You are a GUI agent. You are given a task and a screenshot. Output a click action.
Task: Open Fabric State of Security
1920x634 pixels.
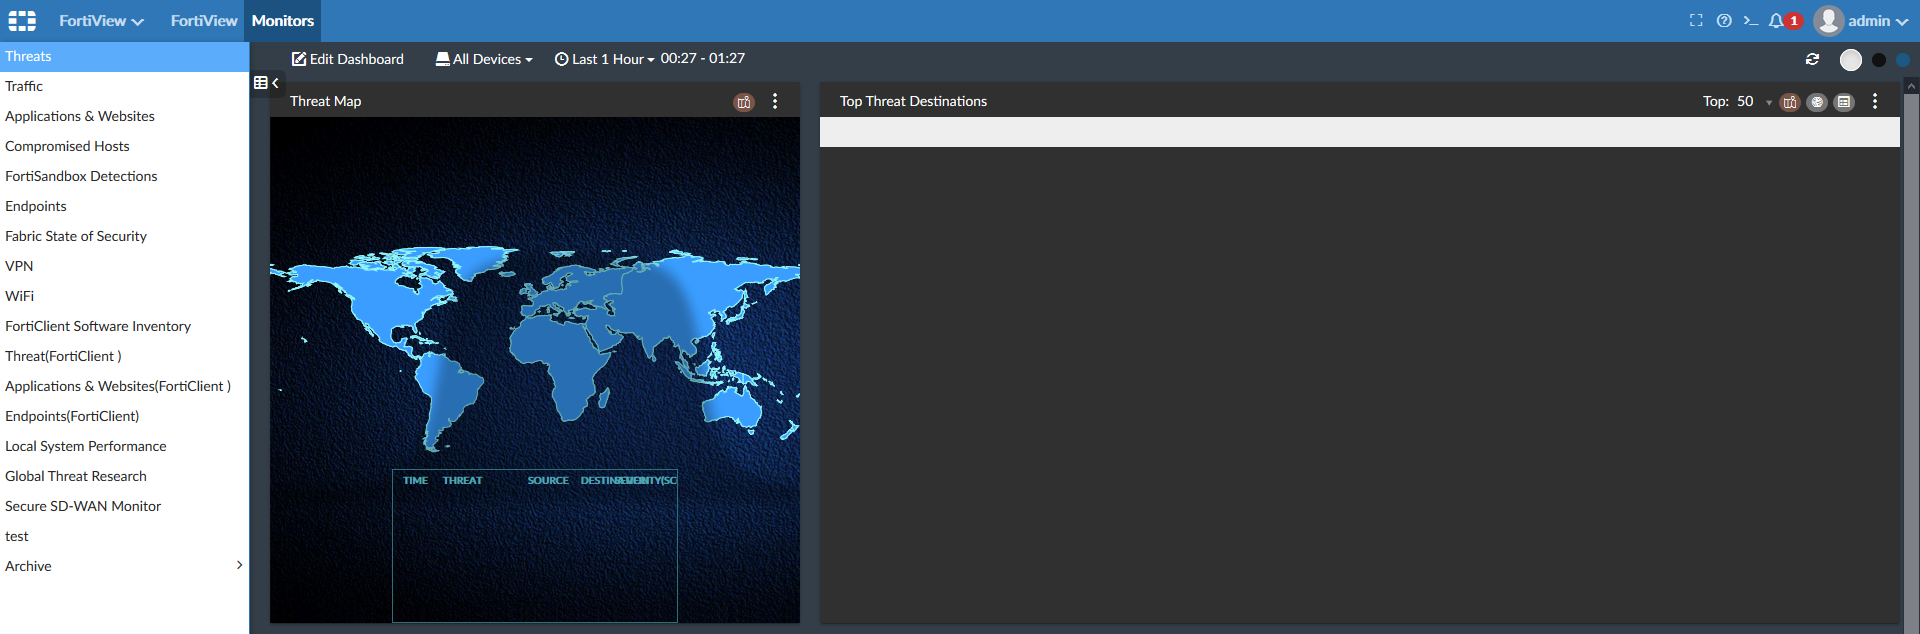[x=124, y=236]
